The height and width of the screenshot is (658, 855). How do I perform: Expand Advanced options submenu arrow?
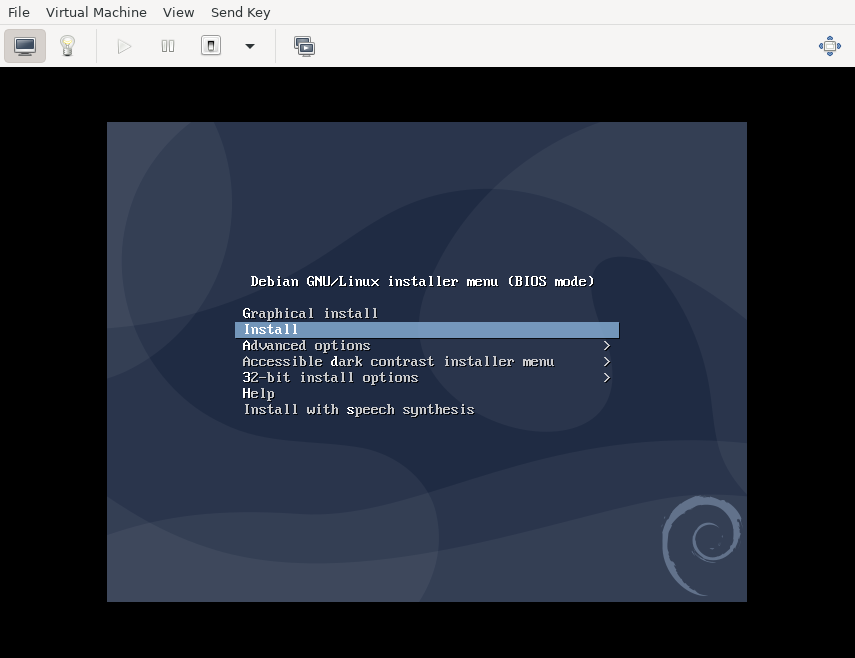point(606,346)
